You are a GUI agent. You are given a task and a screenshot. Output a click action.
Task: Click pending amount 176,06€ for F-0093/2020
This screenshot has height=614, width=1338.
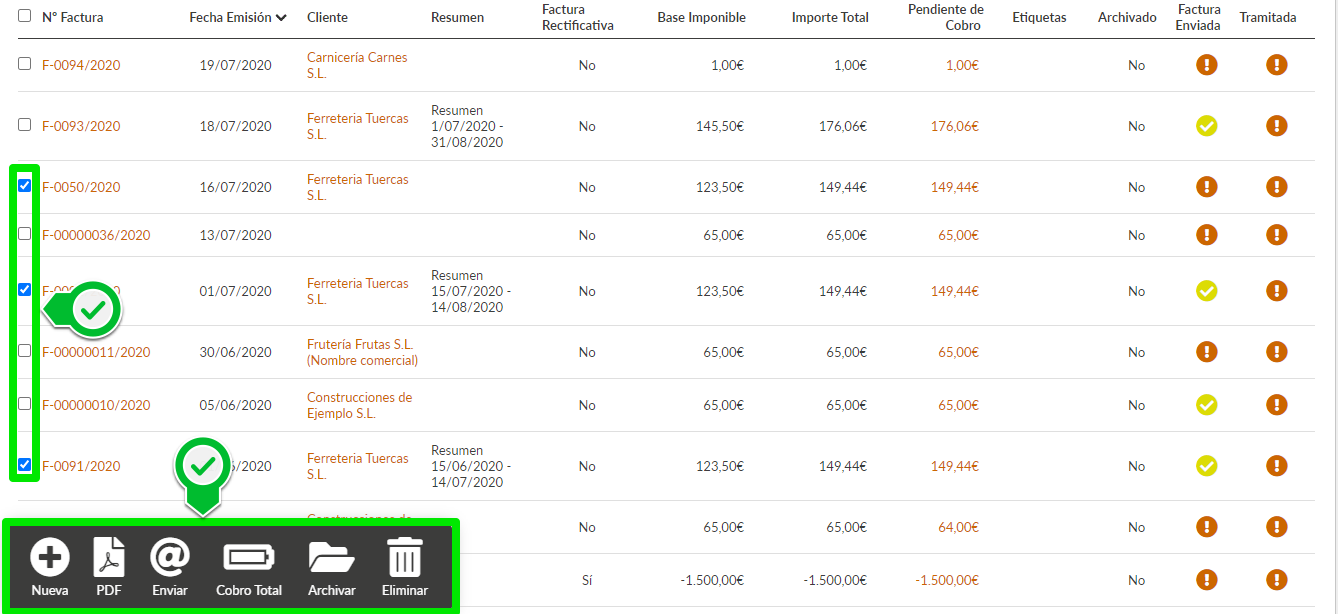coord(954,126)
